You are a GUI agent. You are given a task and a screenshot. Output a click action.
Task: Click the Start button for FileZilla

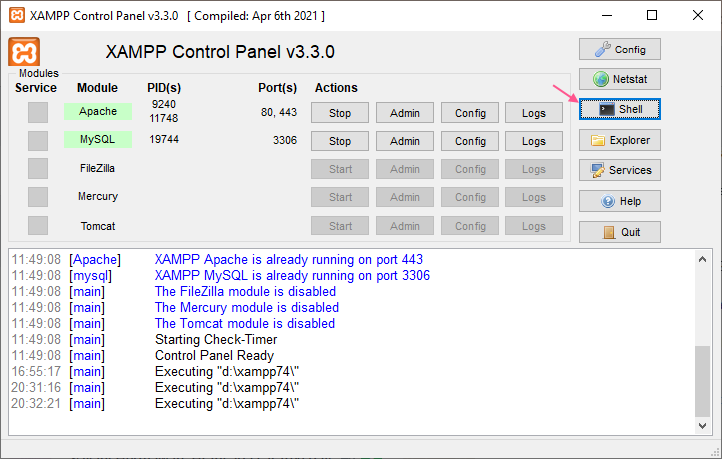(340, 169)
